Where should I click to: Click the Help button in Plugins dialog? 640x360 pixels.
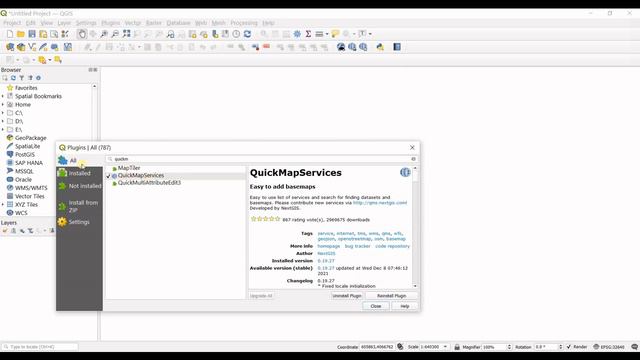click(x=404, y=306)
